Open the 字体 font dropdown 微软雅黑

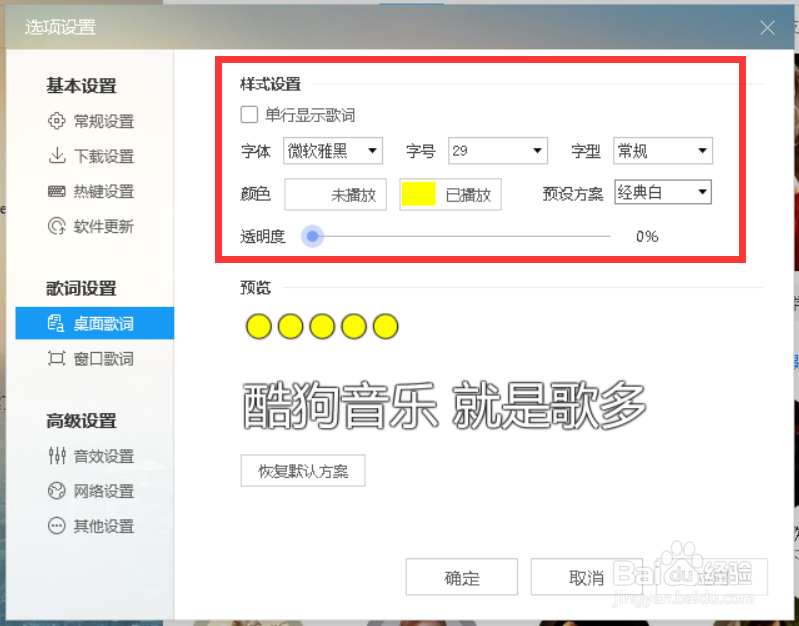point(333,150)
